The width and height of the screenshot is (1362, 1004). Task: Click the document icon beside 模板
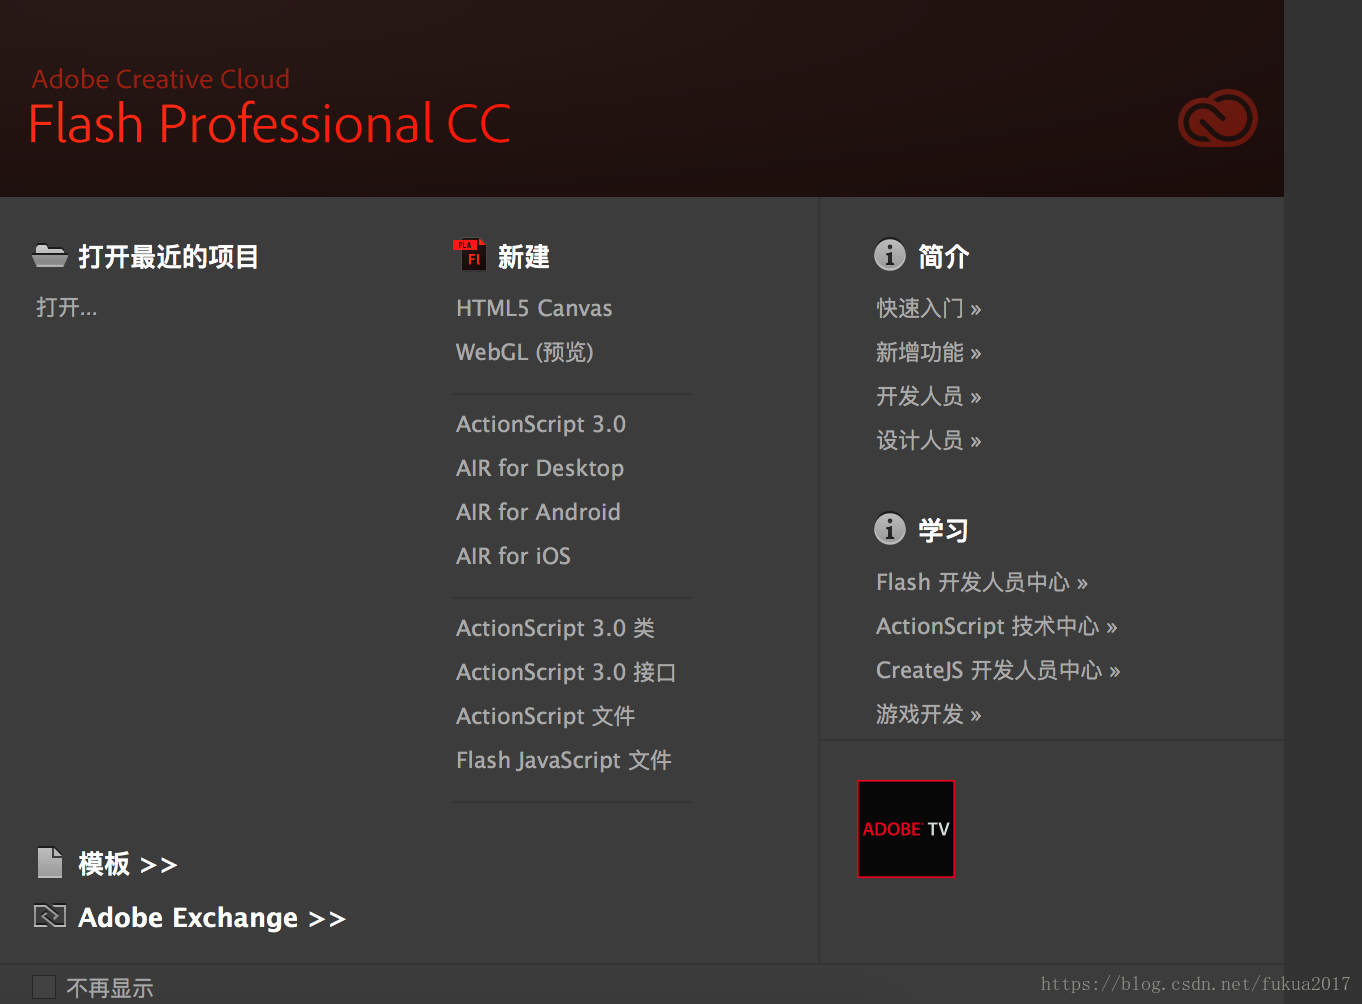click(x=50, y=862)
